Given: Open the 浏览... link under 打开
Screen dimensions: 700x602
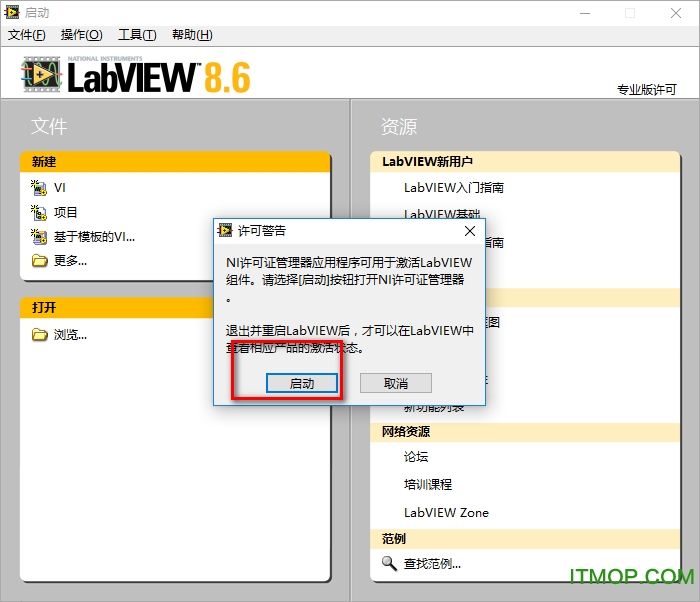Looking at the screenshot, I should tap(70, 334).
